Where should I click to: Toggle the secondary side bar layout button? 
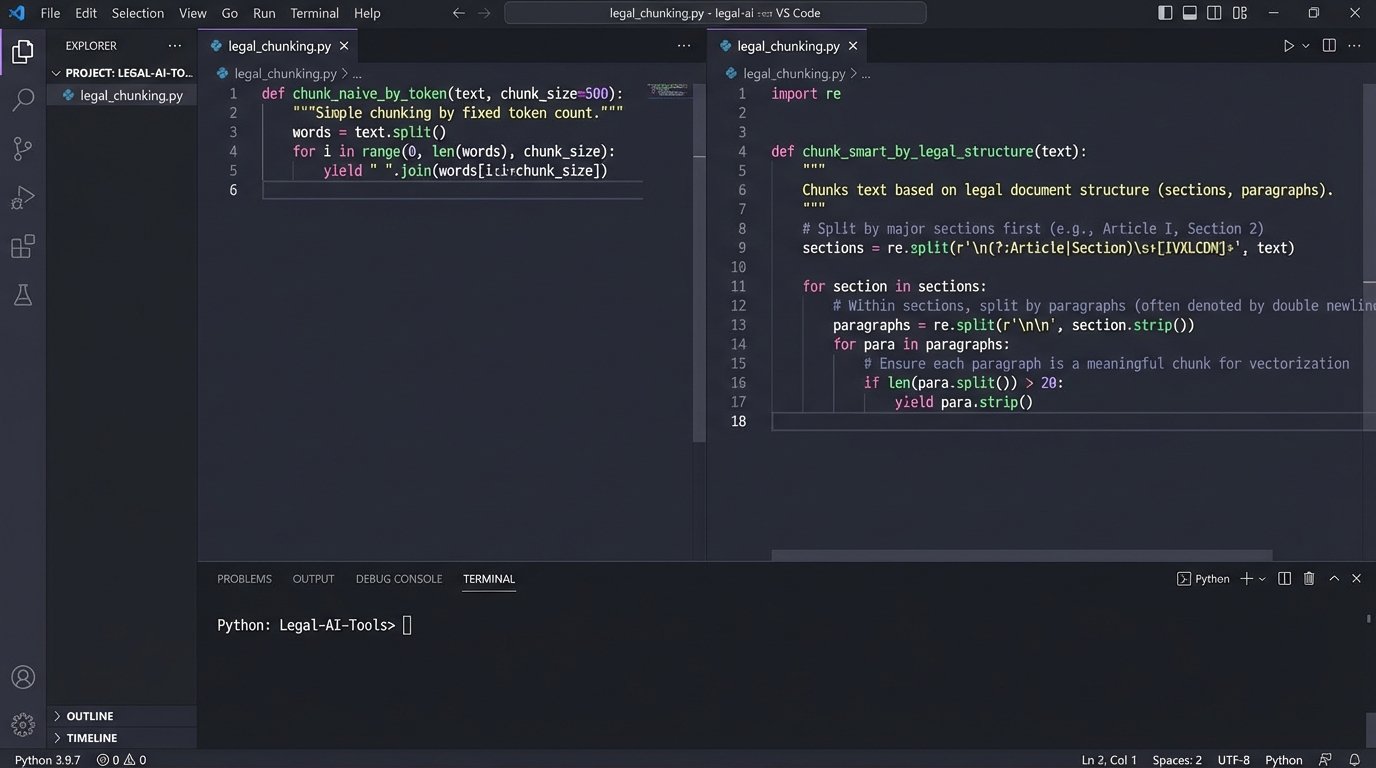[1214, 13]
